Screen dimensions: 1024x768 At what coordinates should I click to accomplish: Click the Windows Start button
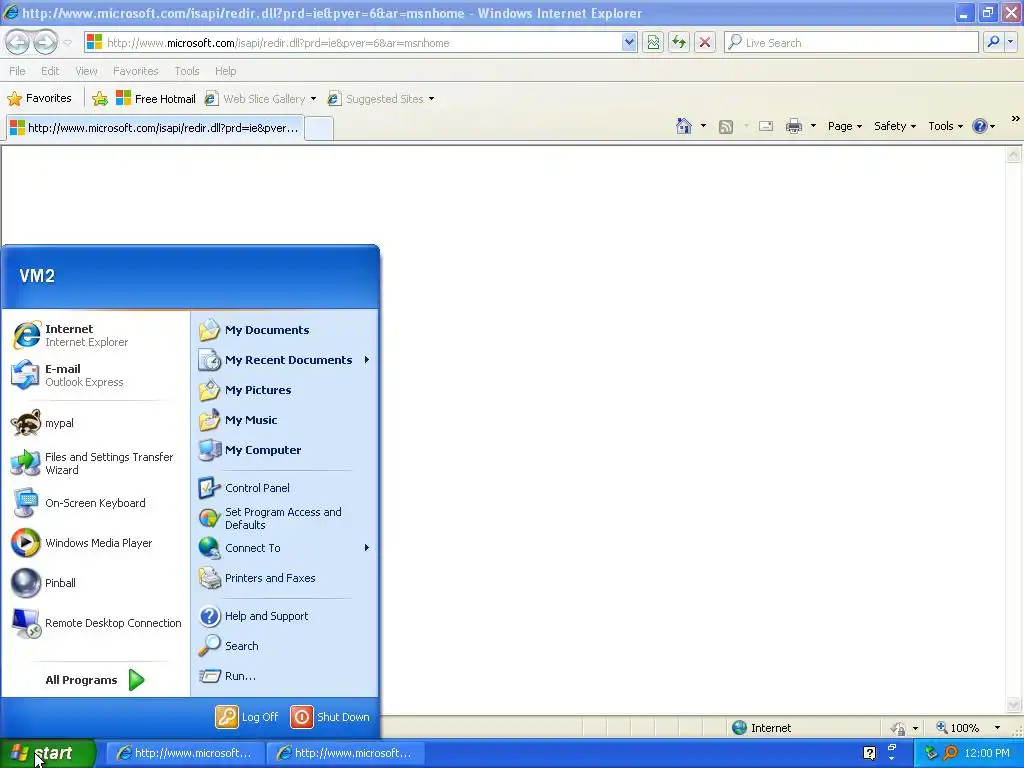tap(48, 753)
